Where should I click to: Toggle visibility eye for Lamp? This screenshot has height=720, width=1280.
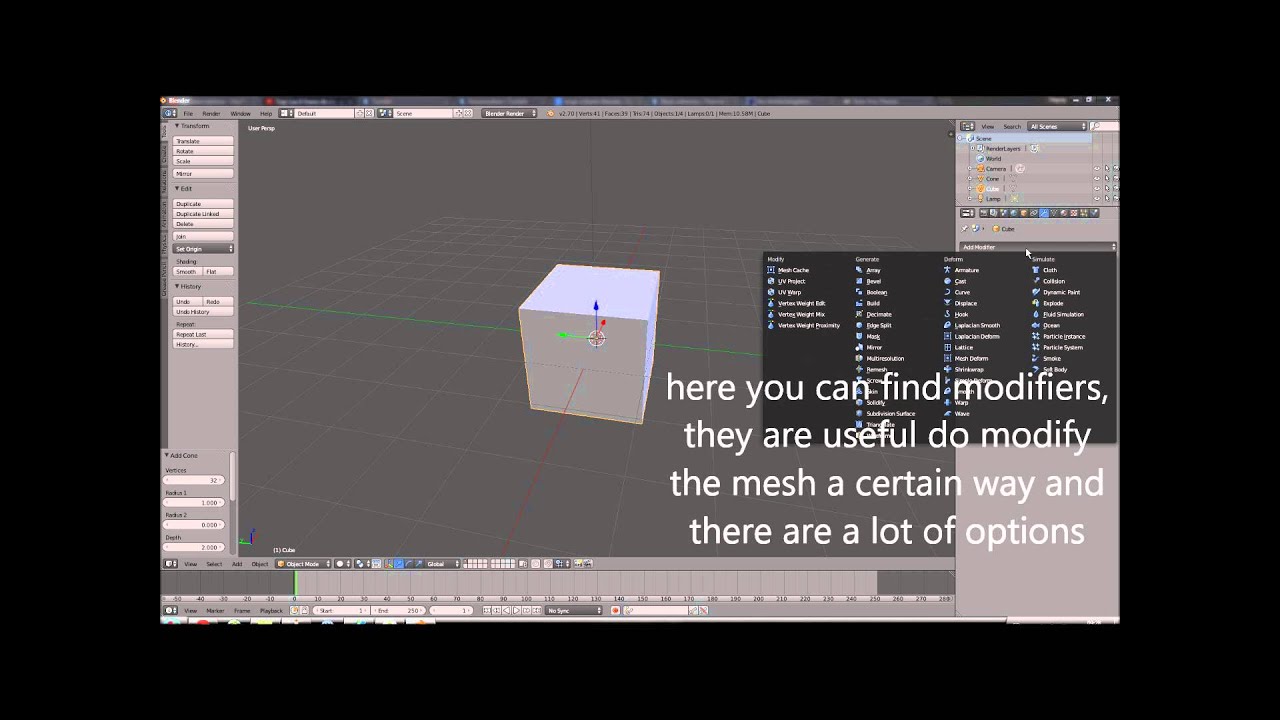click(1097, 199)
